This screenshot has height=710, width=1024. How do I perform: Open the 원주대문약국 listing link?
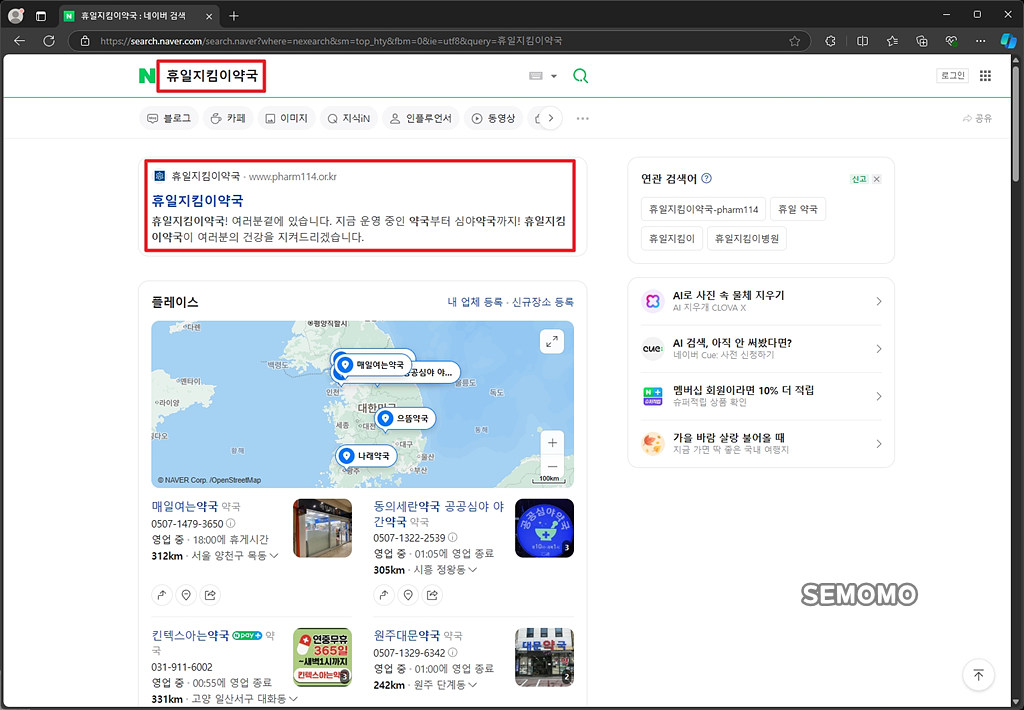click(x=407, y=636)
